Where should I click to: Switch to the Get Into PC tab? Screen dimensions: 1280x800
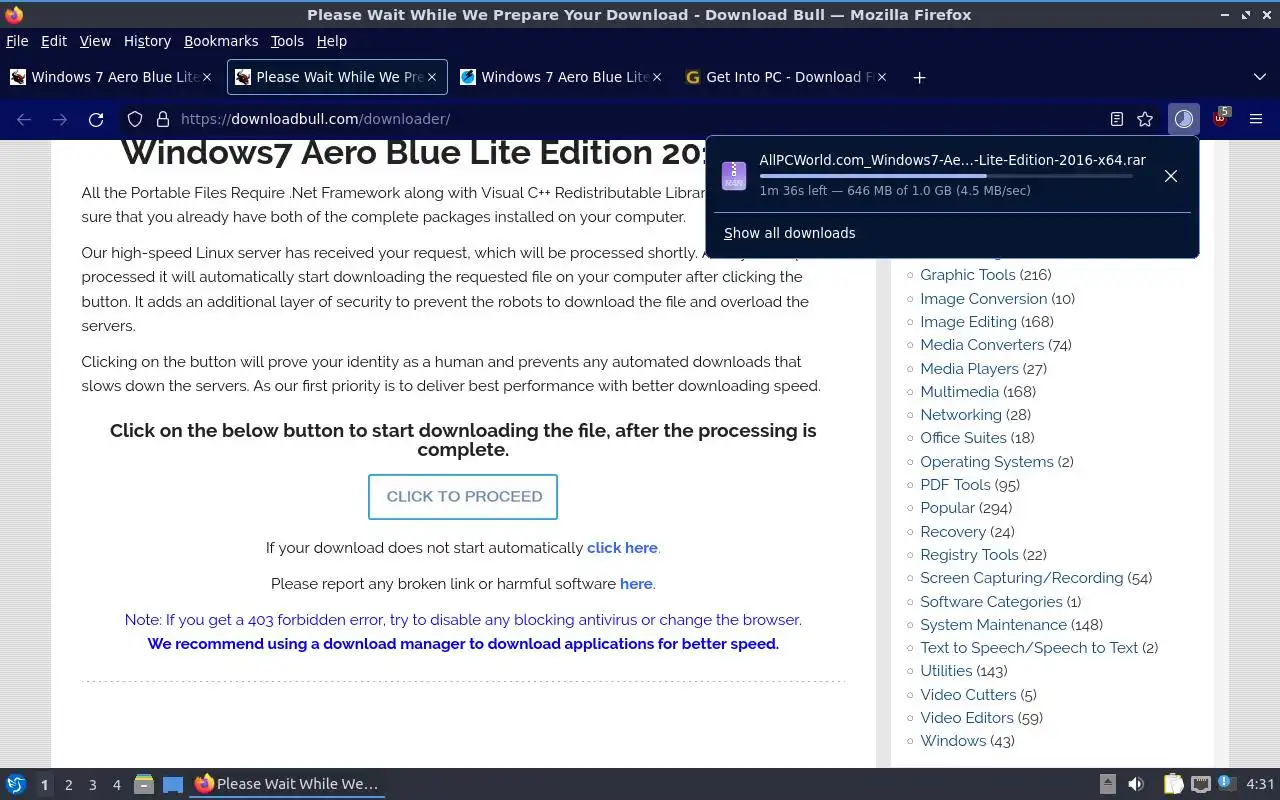tap(787, 77)
